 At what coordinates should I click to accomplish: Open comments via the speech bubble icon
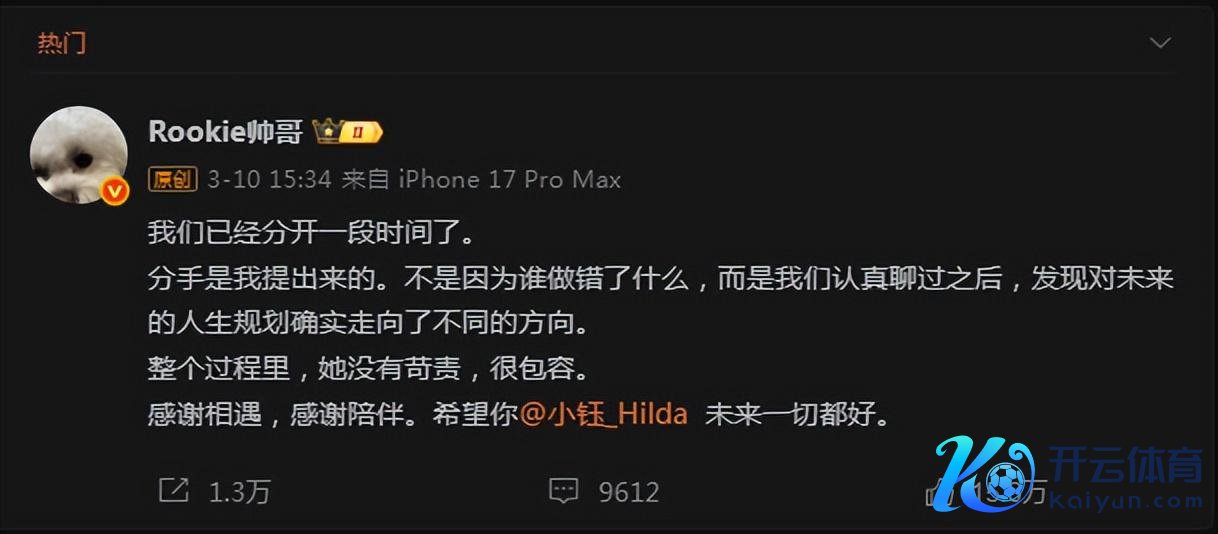[x=564, y=490]
